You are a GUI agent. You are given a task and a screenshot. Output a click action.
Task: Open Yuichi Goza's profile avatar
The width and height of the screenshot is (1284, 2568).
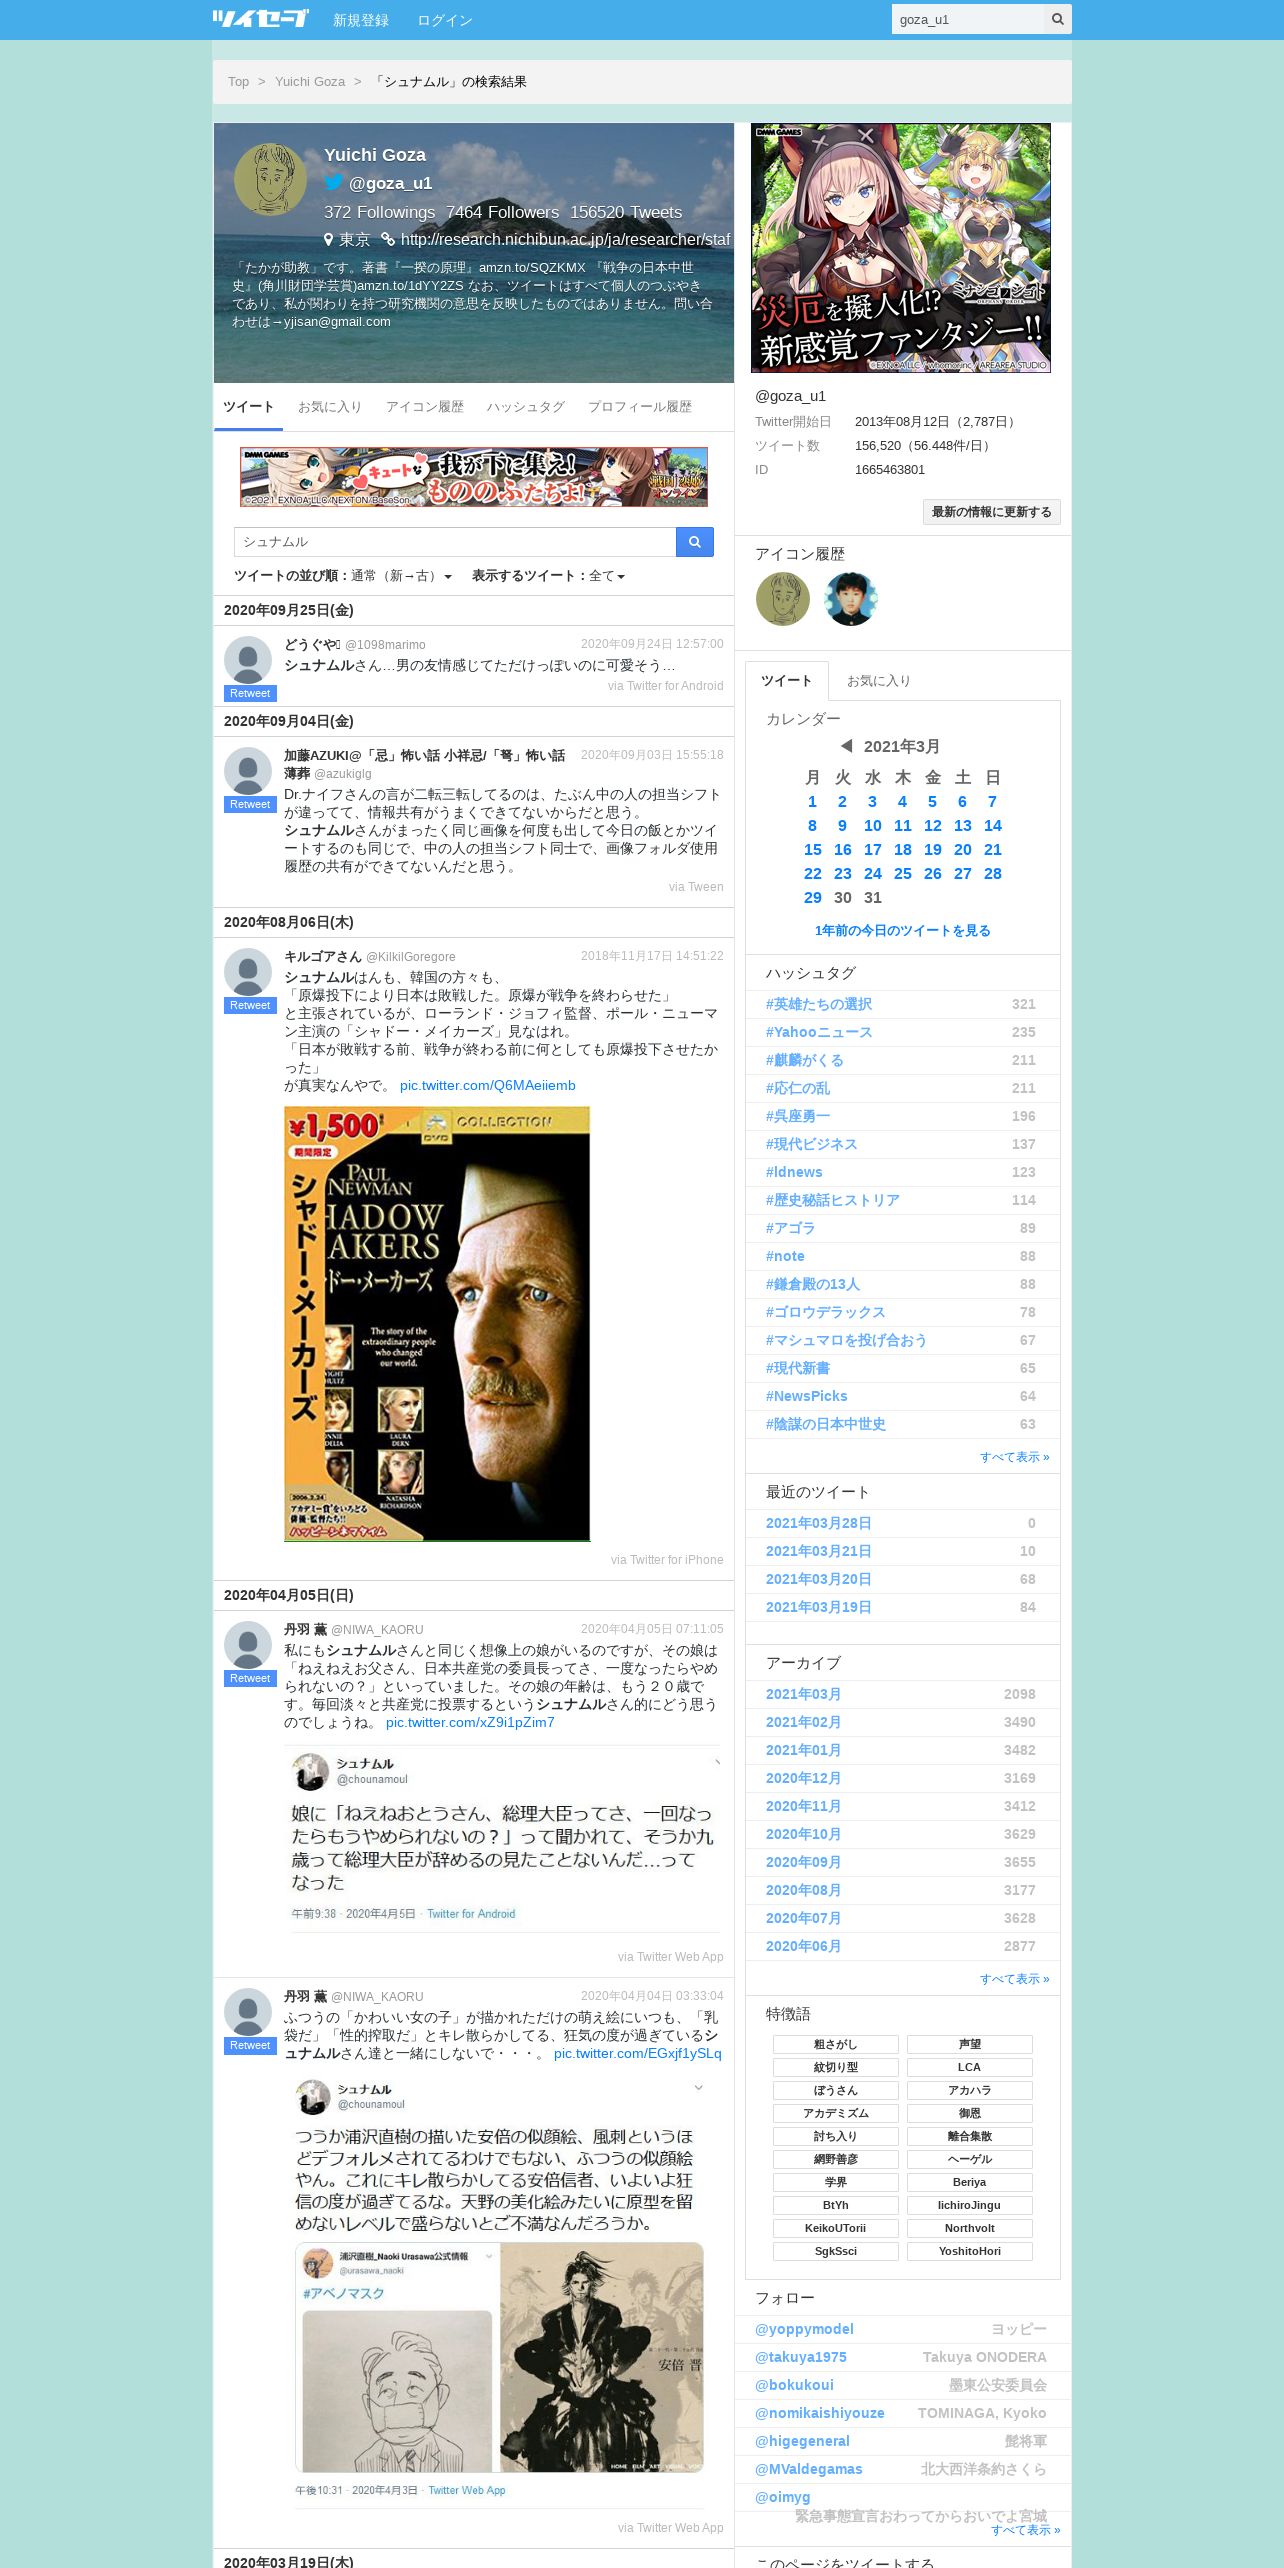click(270, 179)
